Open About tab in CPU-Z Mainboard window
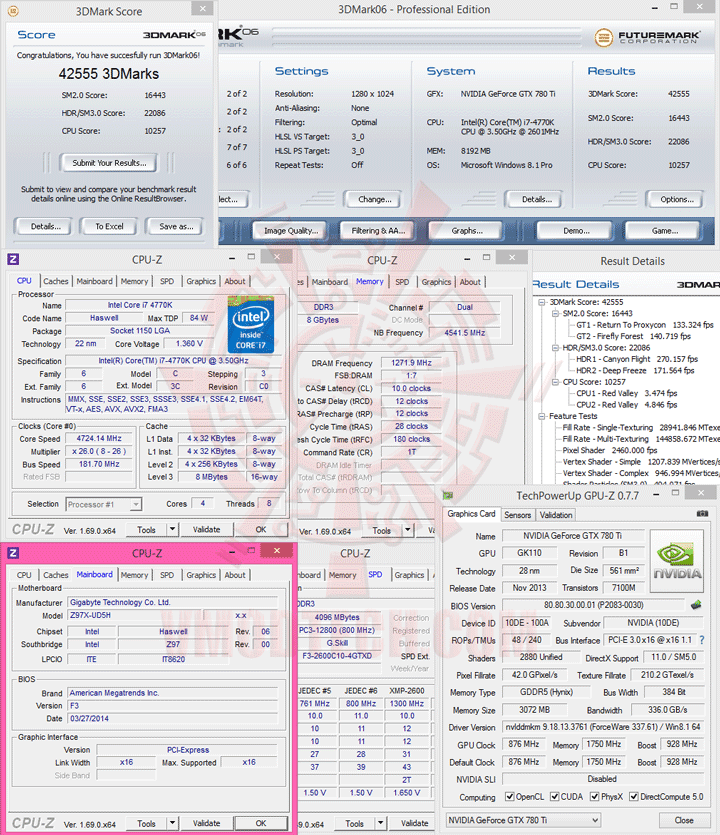This screenshot has width=720, height=835. (x=235, y=575)
